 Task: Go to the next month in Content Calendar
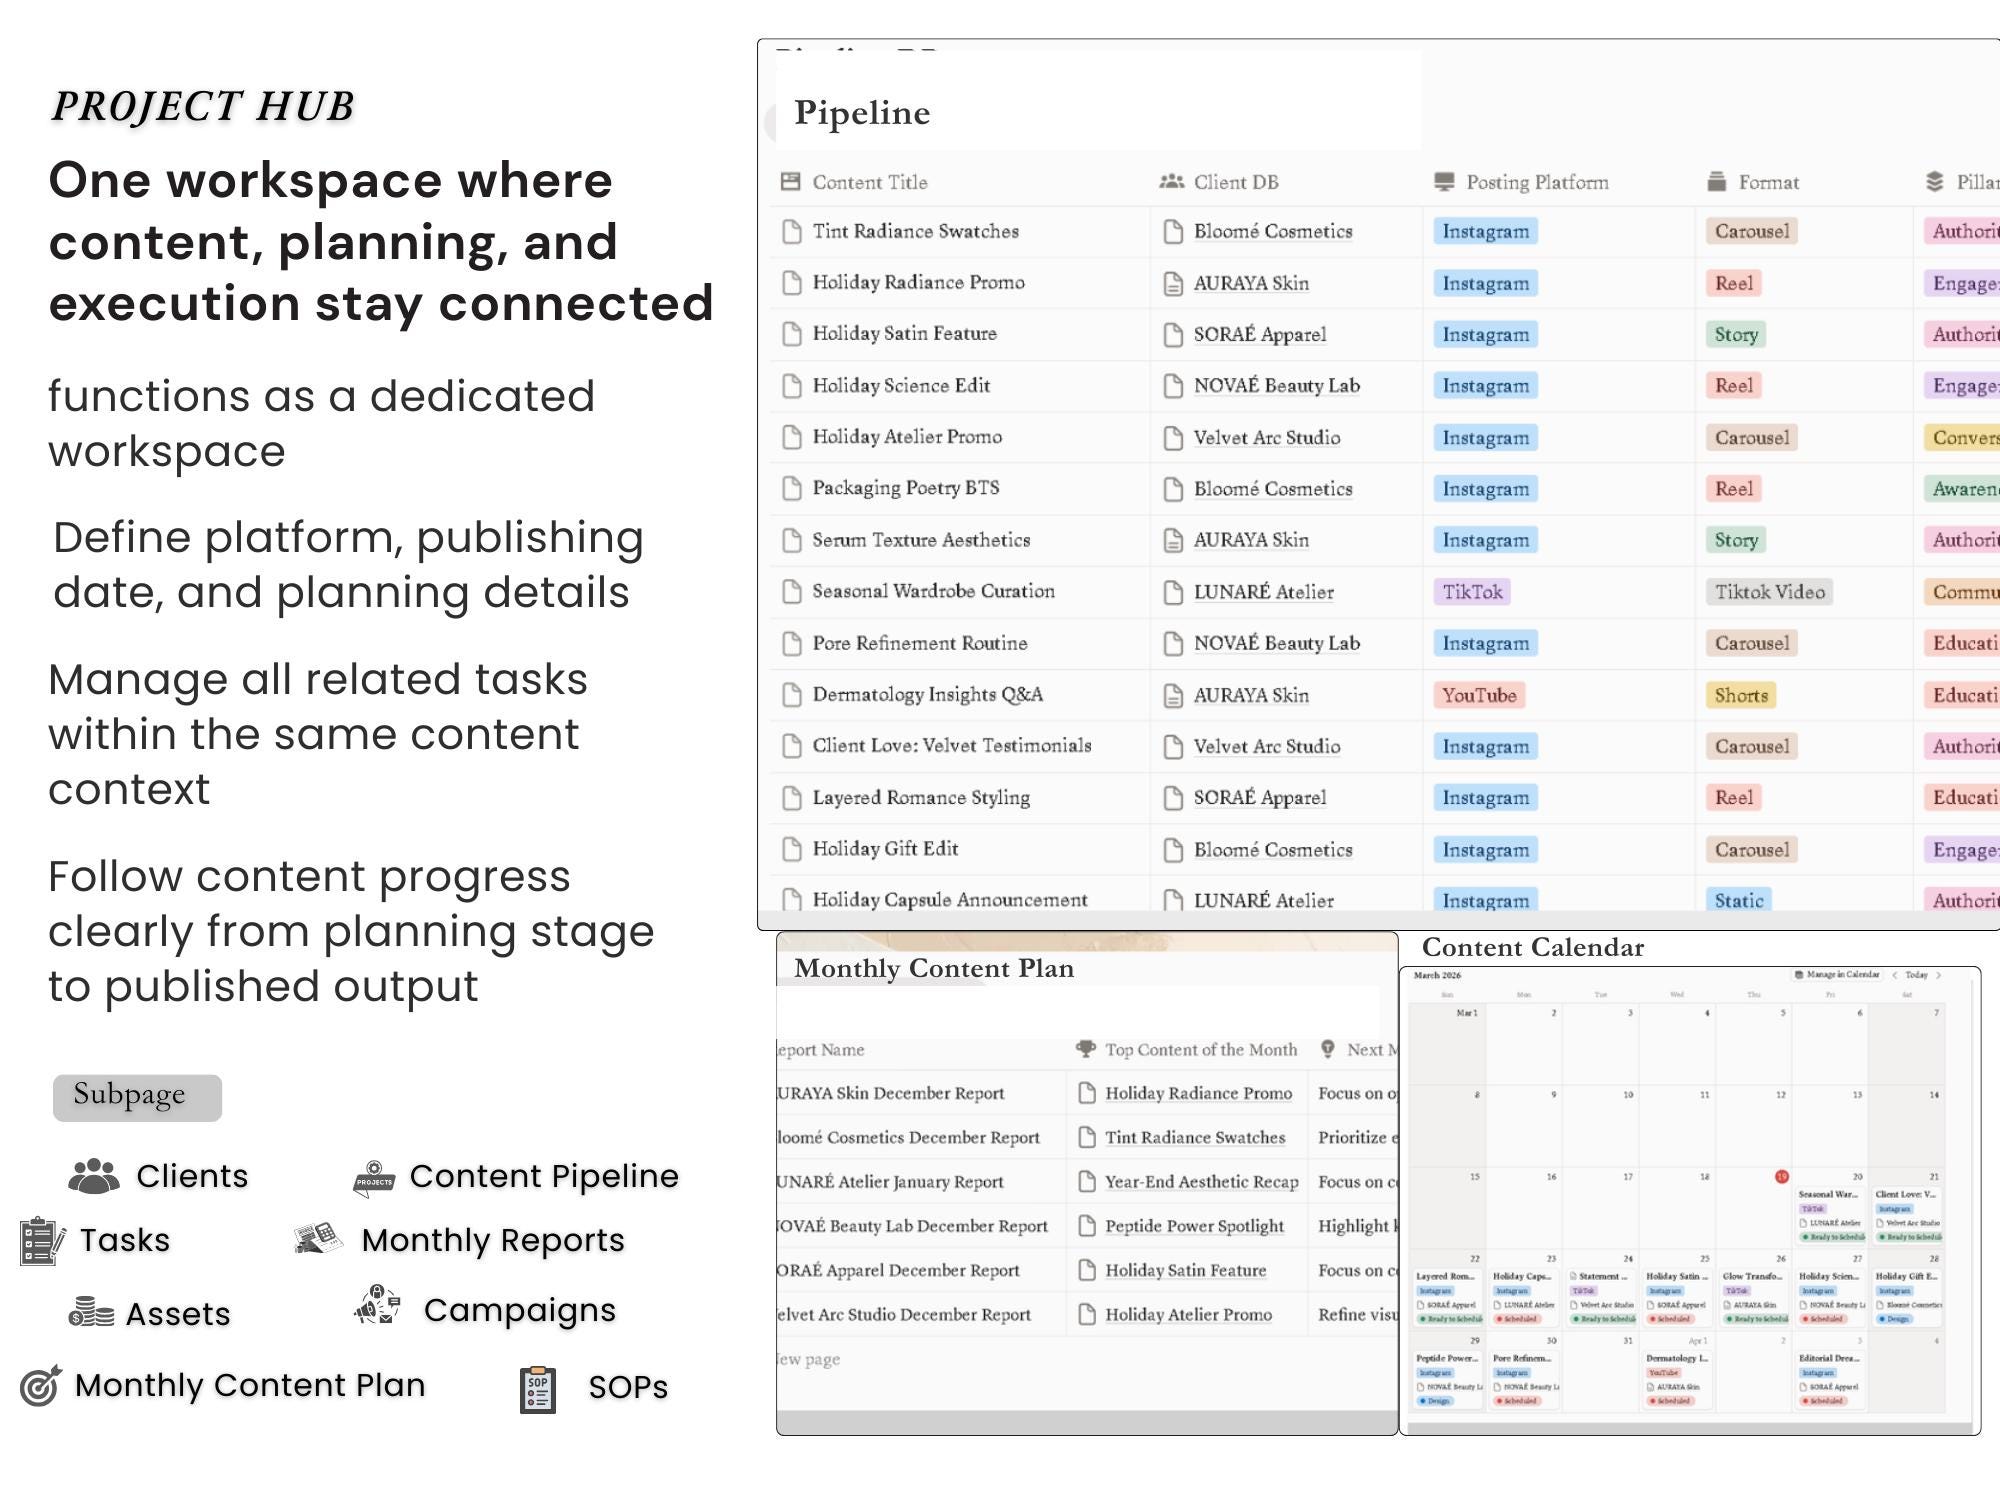point(1938,974)
